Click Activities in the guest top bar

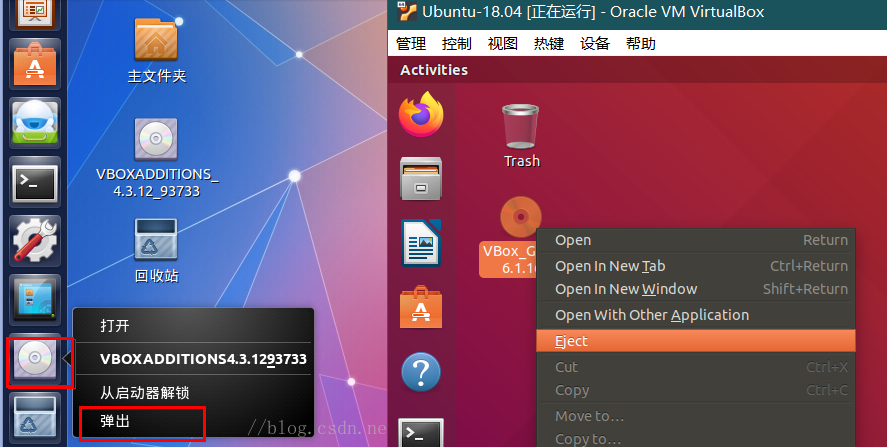point(434,70)
